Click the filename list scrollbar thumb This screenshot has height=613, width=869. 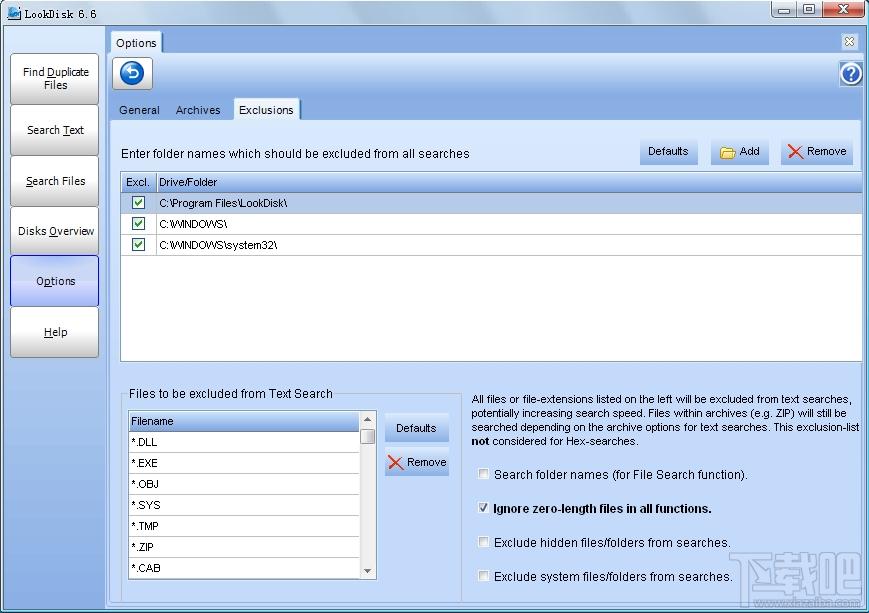point(367,437)
